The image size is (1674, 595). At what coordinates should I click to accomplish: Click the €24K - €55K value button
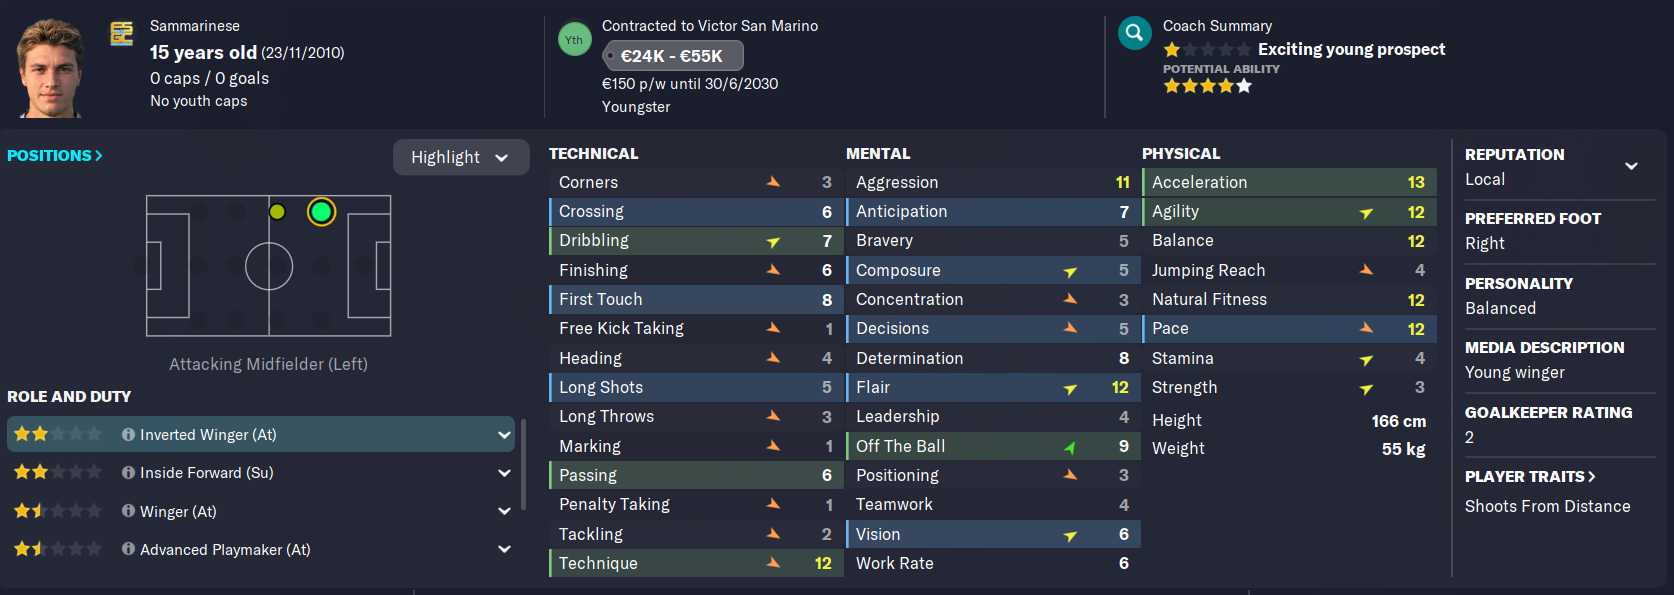[x=672, y=56]
